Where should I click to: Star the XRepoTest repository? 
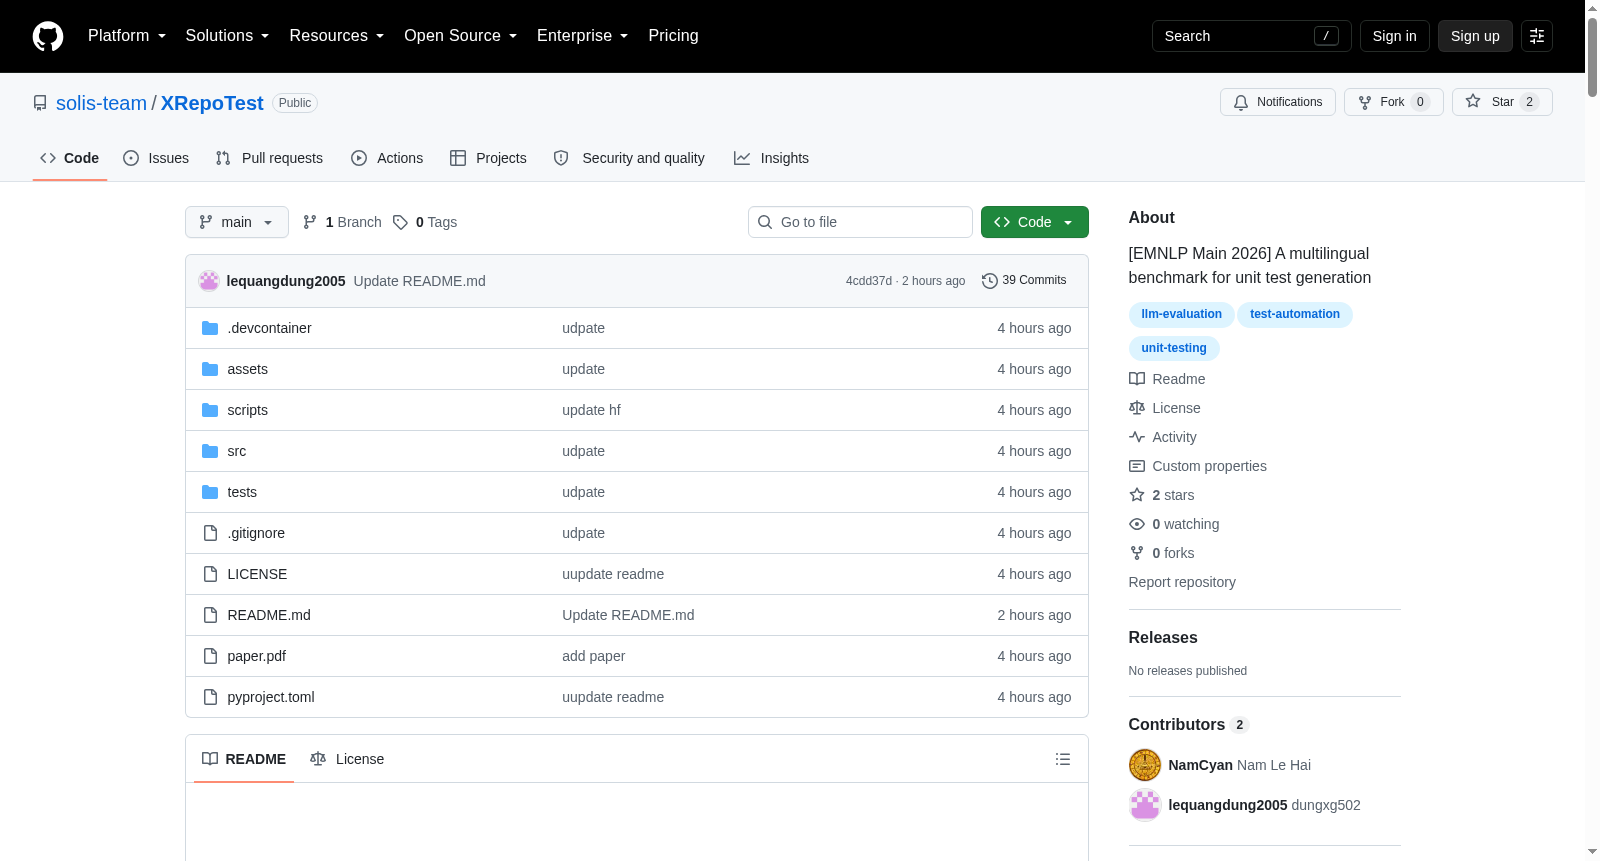[x=1502, y=102]
